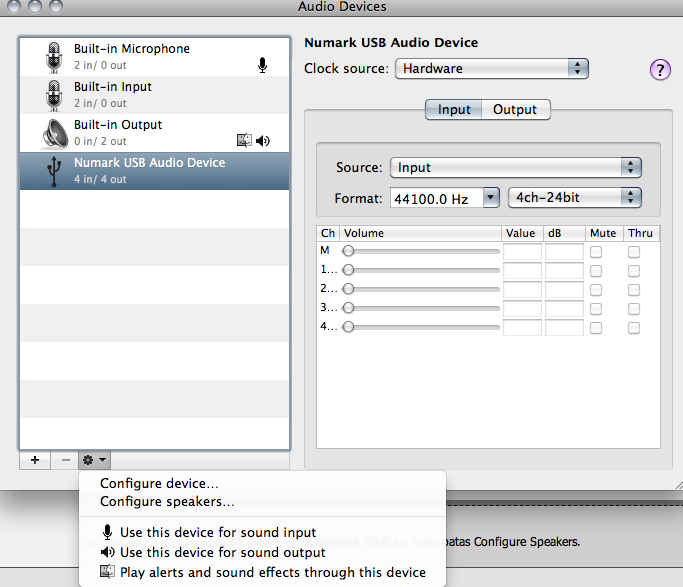The height and width of the screenshot is (587, 683).
Task: Open help with the purple question mark
Action: click(x=660, y=70)
